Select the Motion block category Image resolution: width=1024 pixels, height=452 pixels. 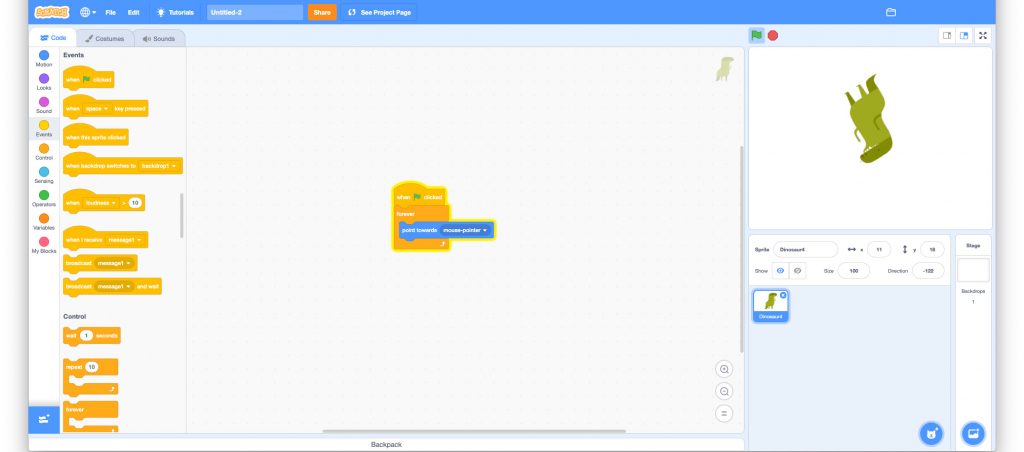tap(44, 59)
